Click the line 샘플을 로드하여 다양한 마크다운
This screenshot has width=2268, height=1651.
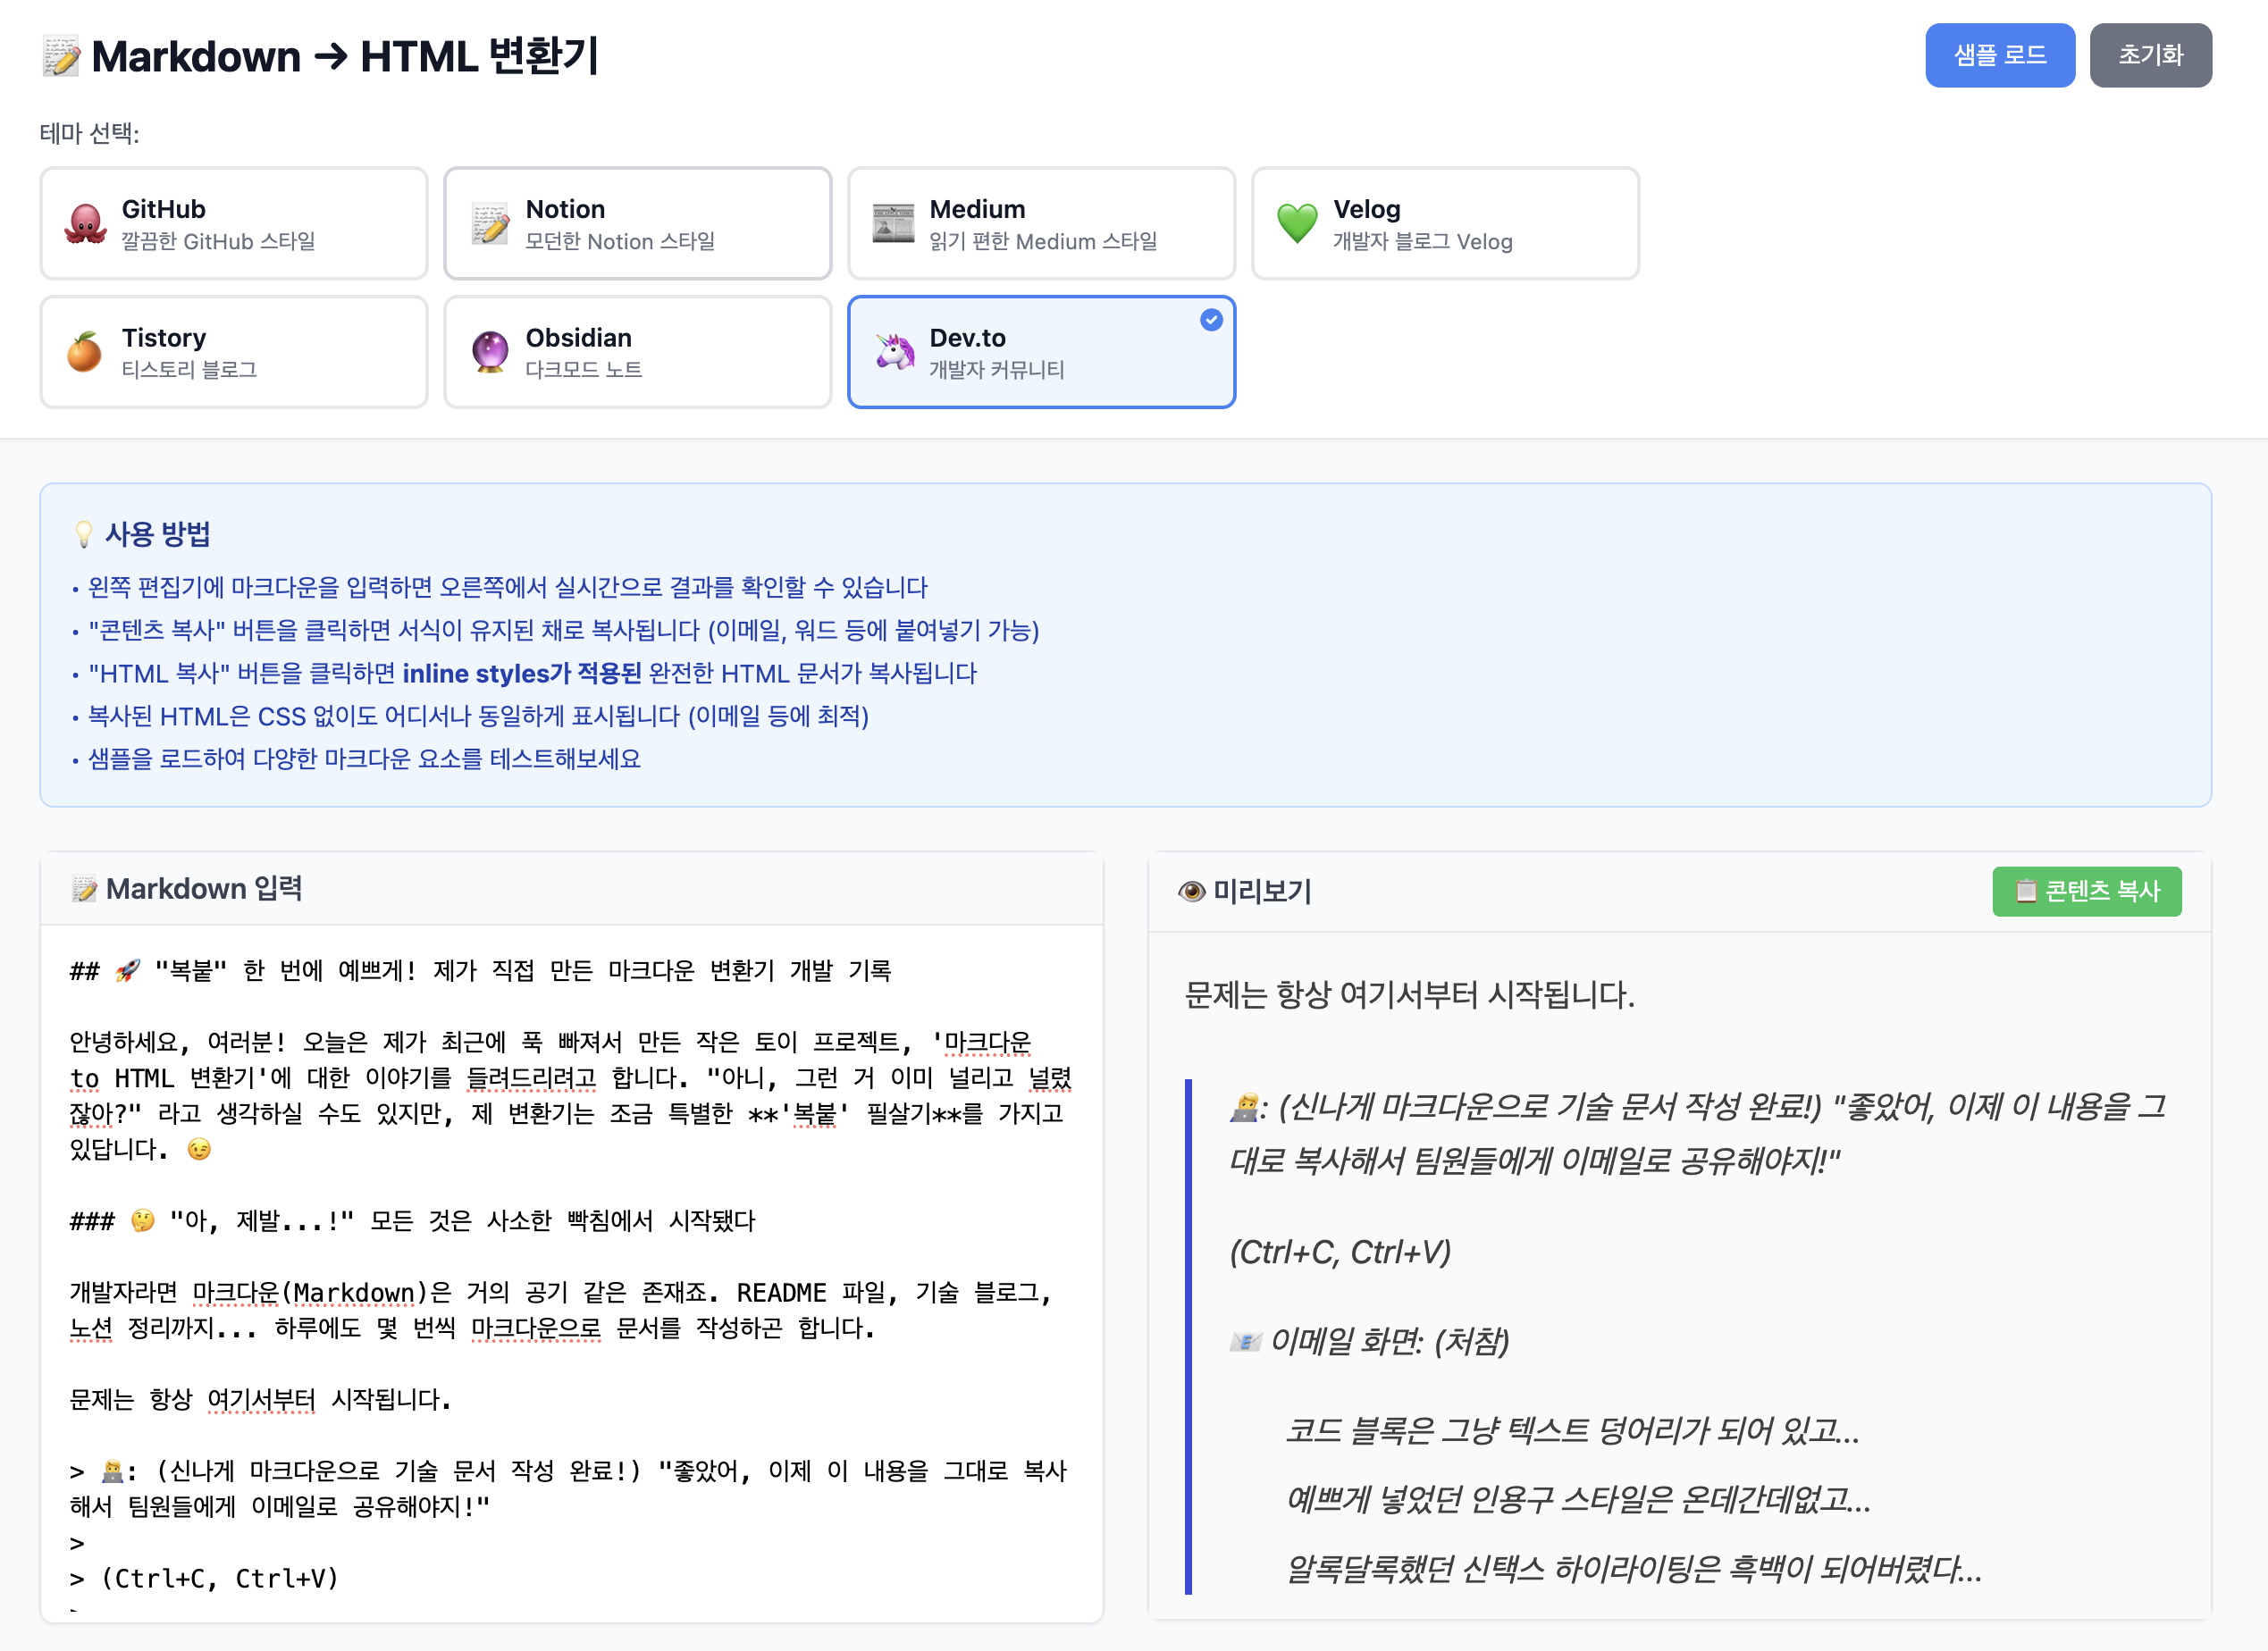click(x=364, y=759)
